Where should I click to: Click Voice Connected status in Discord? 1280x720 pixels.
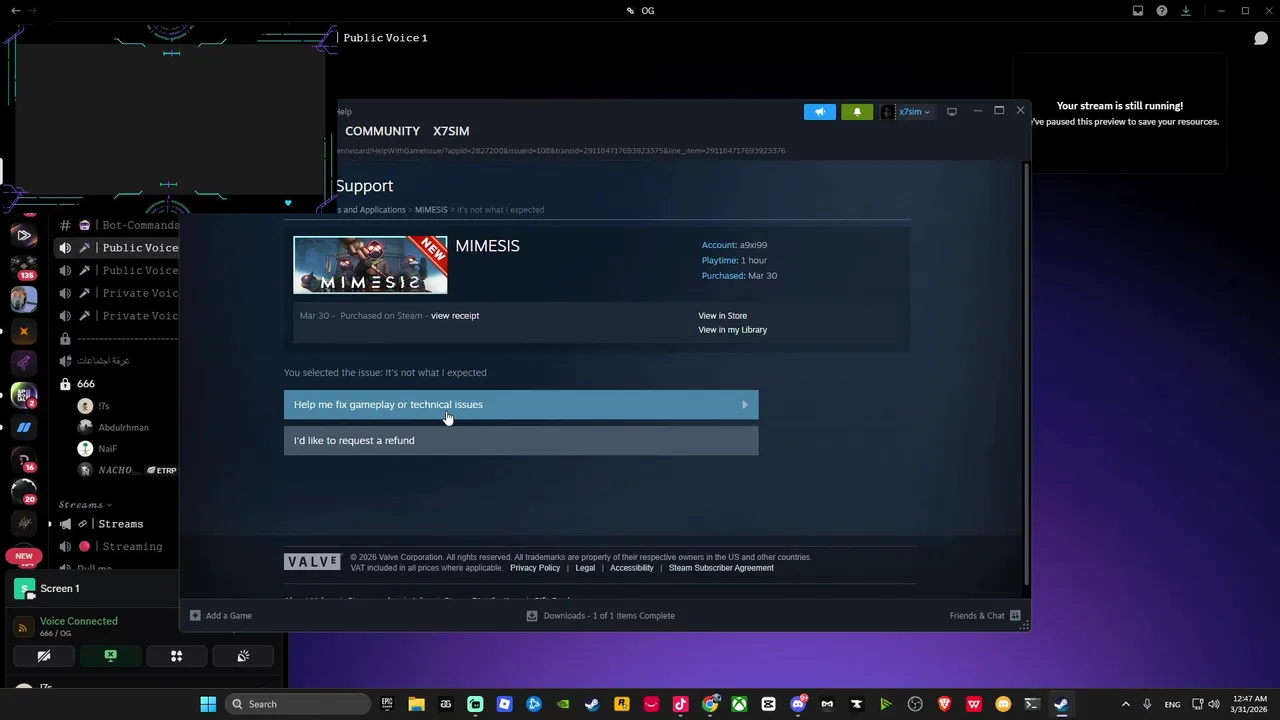coord(78,621)
